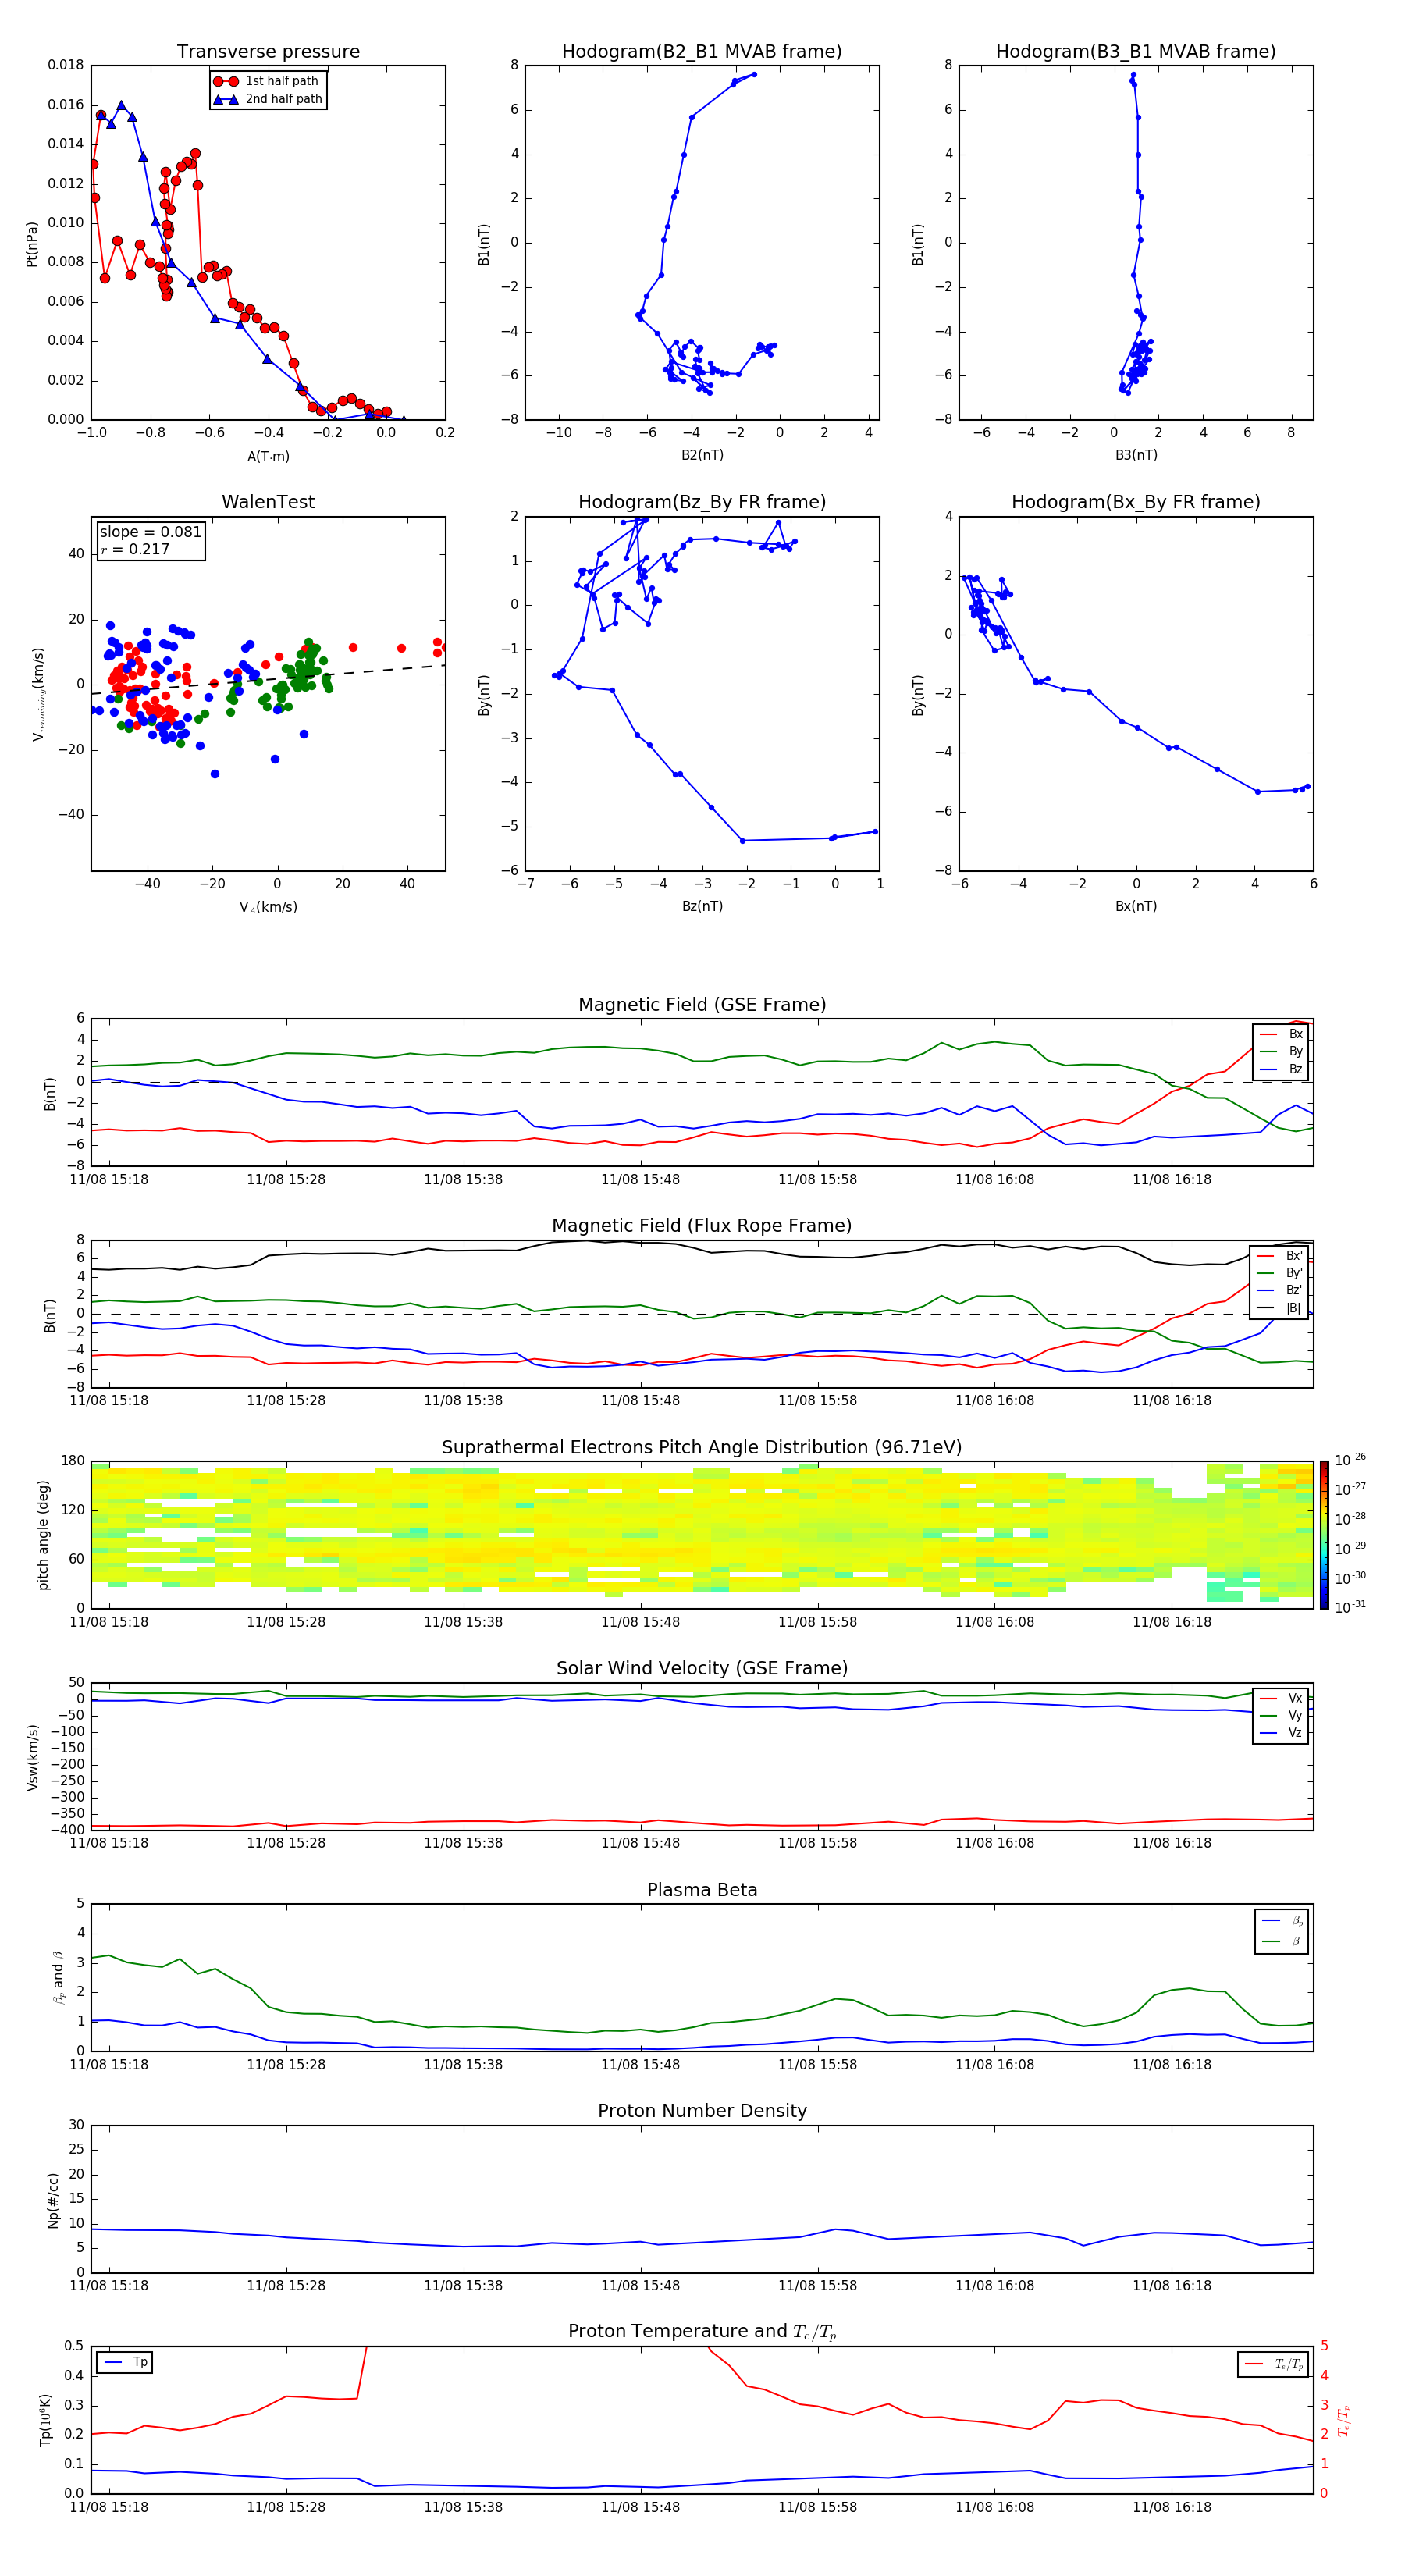Click the "WalenTest" plot title
1405x2576 pixels.
(268, 502)
